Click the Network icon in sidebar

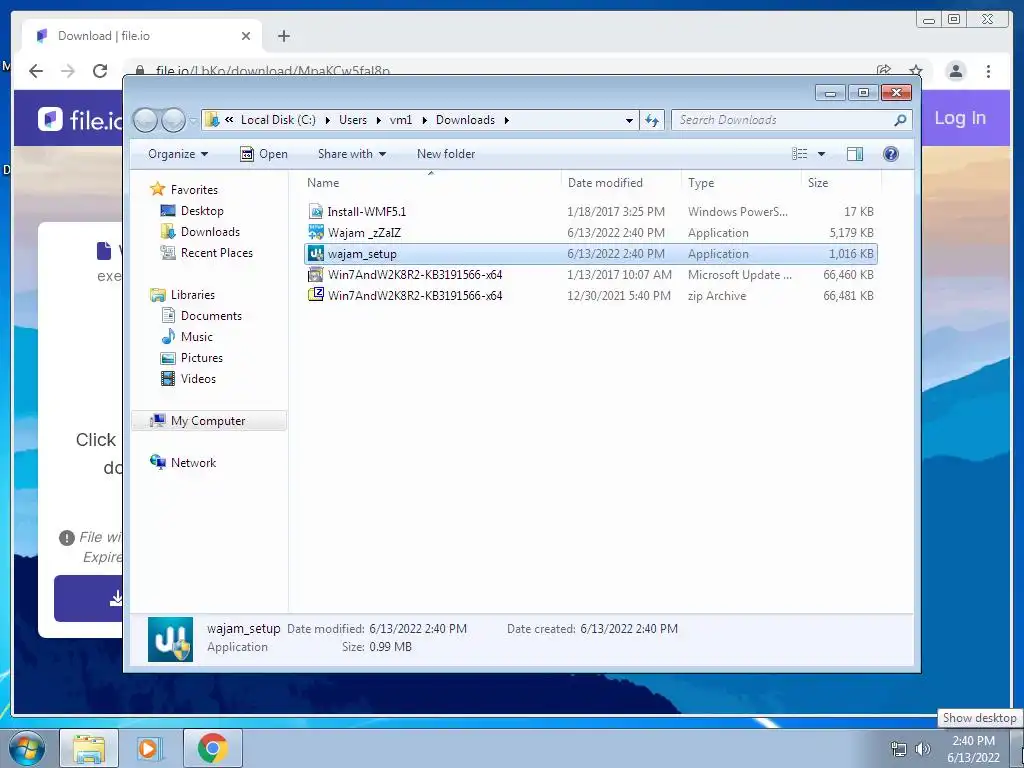click(x=157, y=462)
